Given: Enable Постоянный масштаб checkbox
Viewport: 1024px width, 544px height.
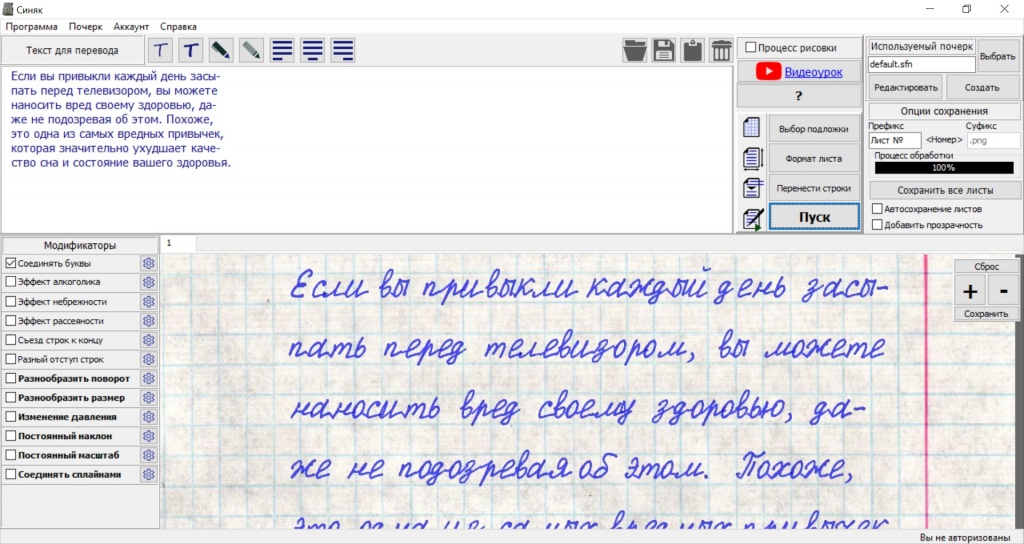Looking at the screenshot, I should 10,455.
